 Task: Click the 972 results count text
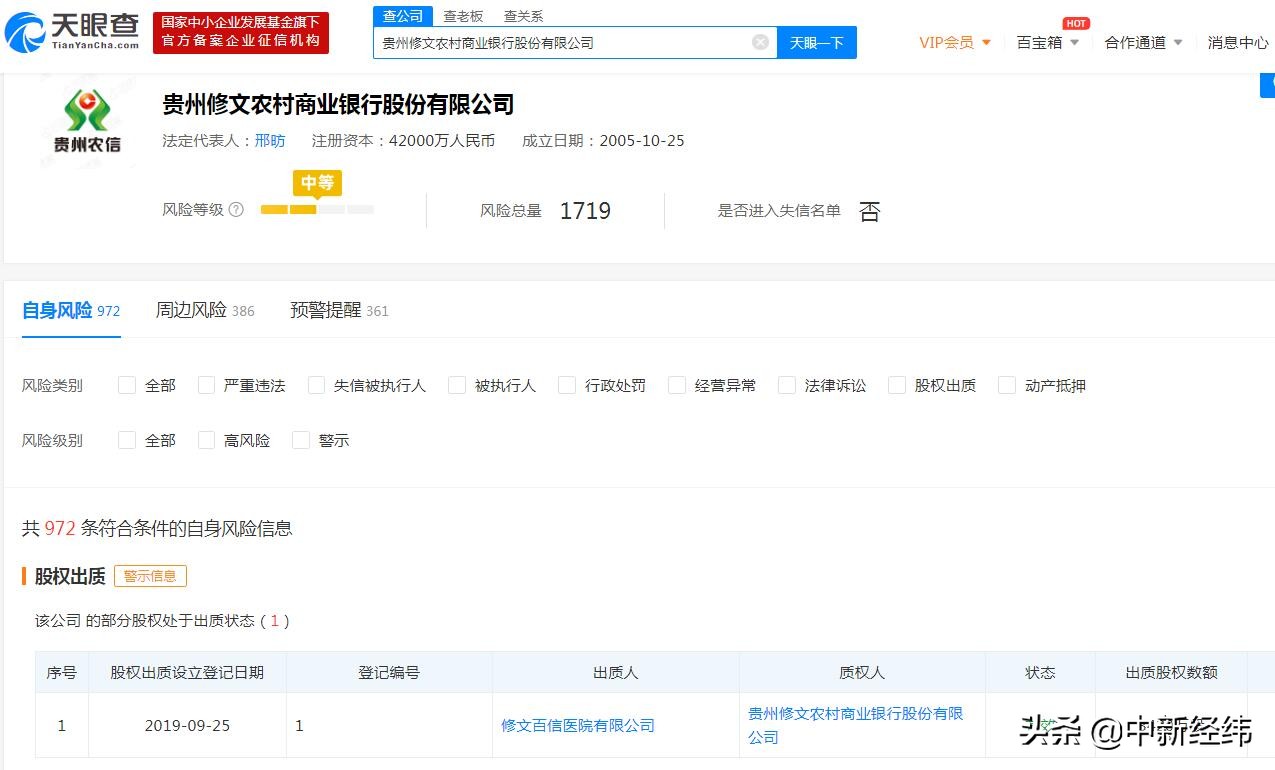[60, 528]
